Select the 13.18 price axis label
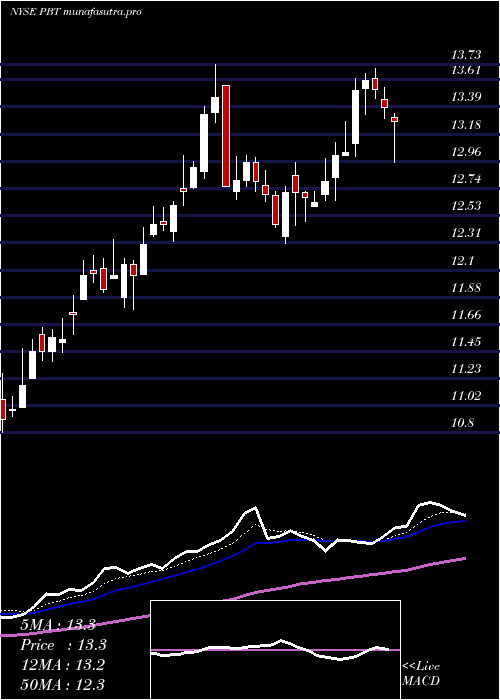Image resolution: width=500 pixels, height=700 pixels. pos(466,125)
